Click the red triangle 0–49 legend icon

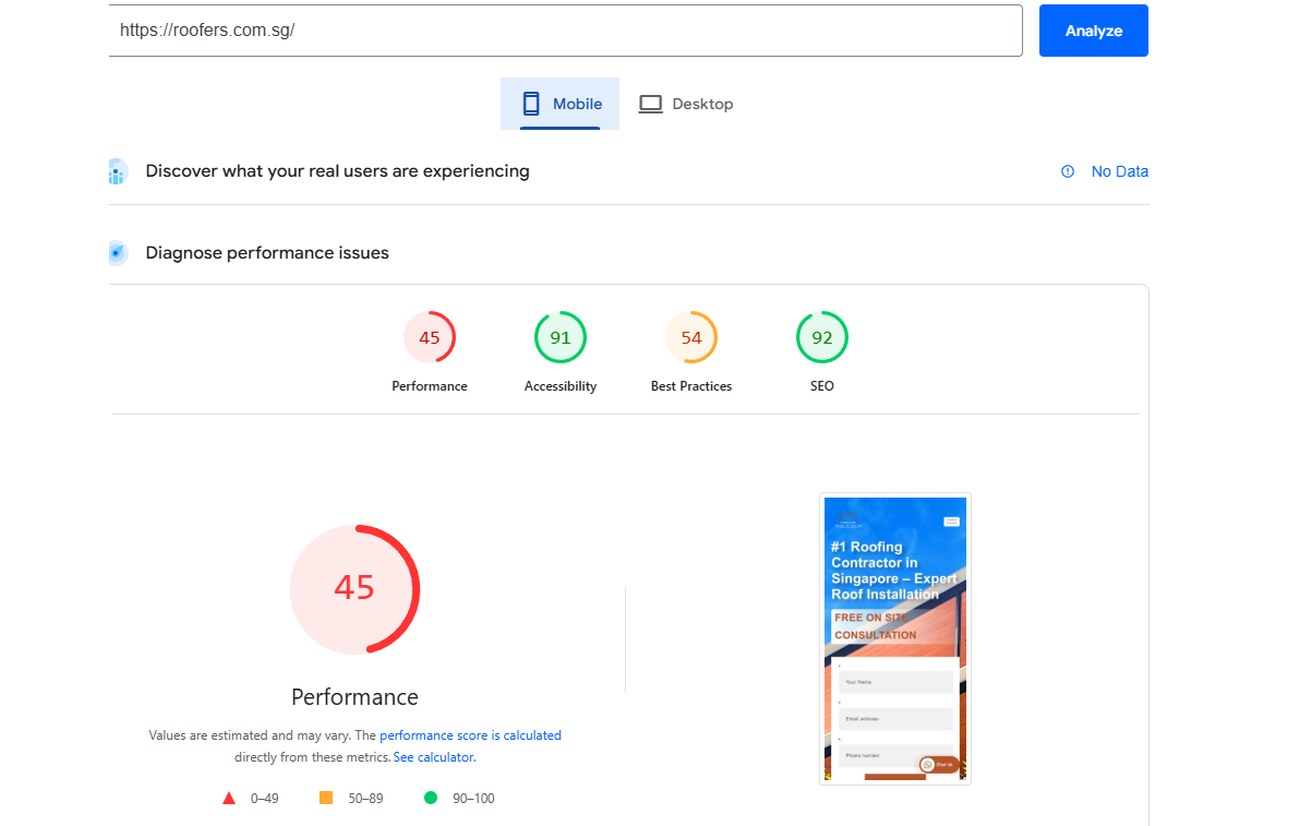tap(229, 798)
